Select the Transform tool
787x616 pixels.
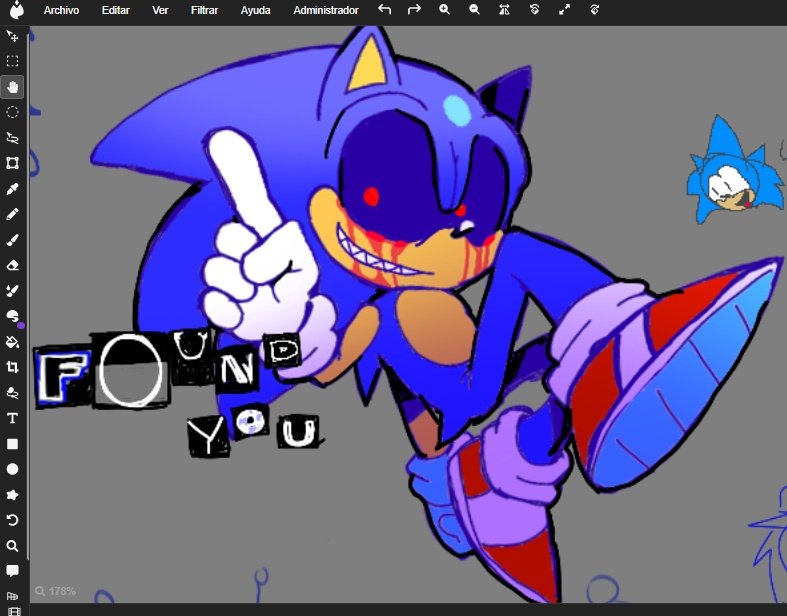click(x=13, y=163)
